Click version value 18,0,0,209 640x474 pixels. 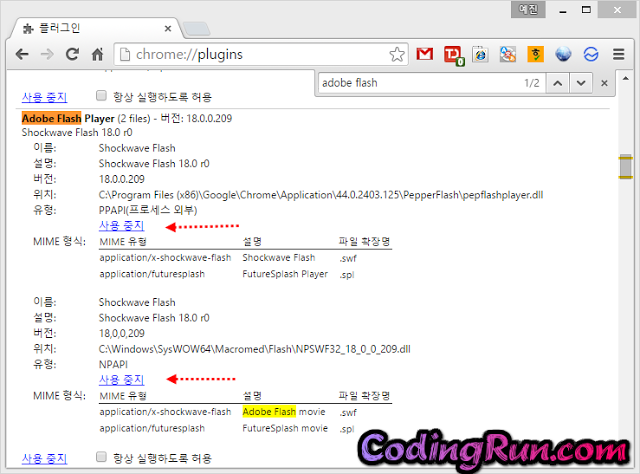122,334
